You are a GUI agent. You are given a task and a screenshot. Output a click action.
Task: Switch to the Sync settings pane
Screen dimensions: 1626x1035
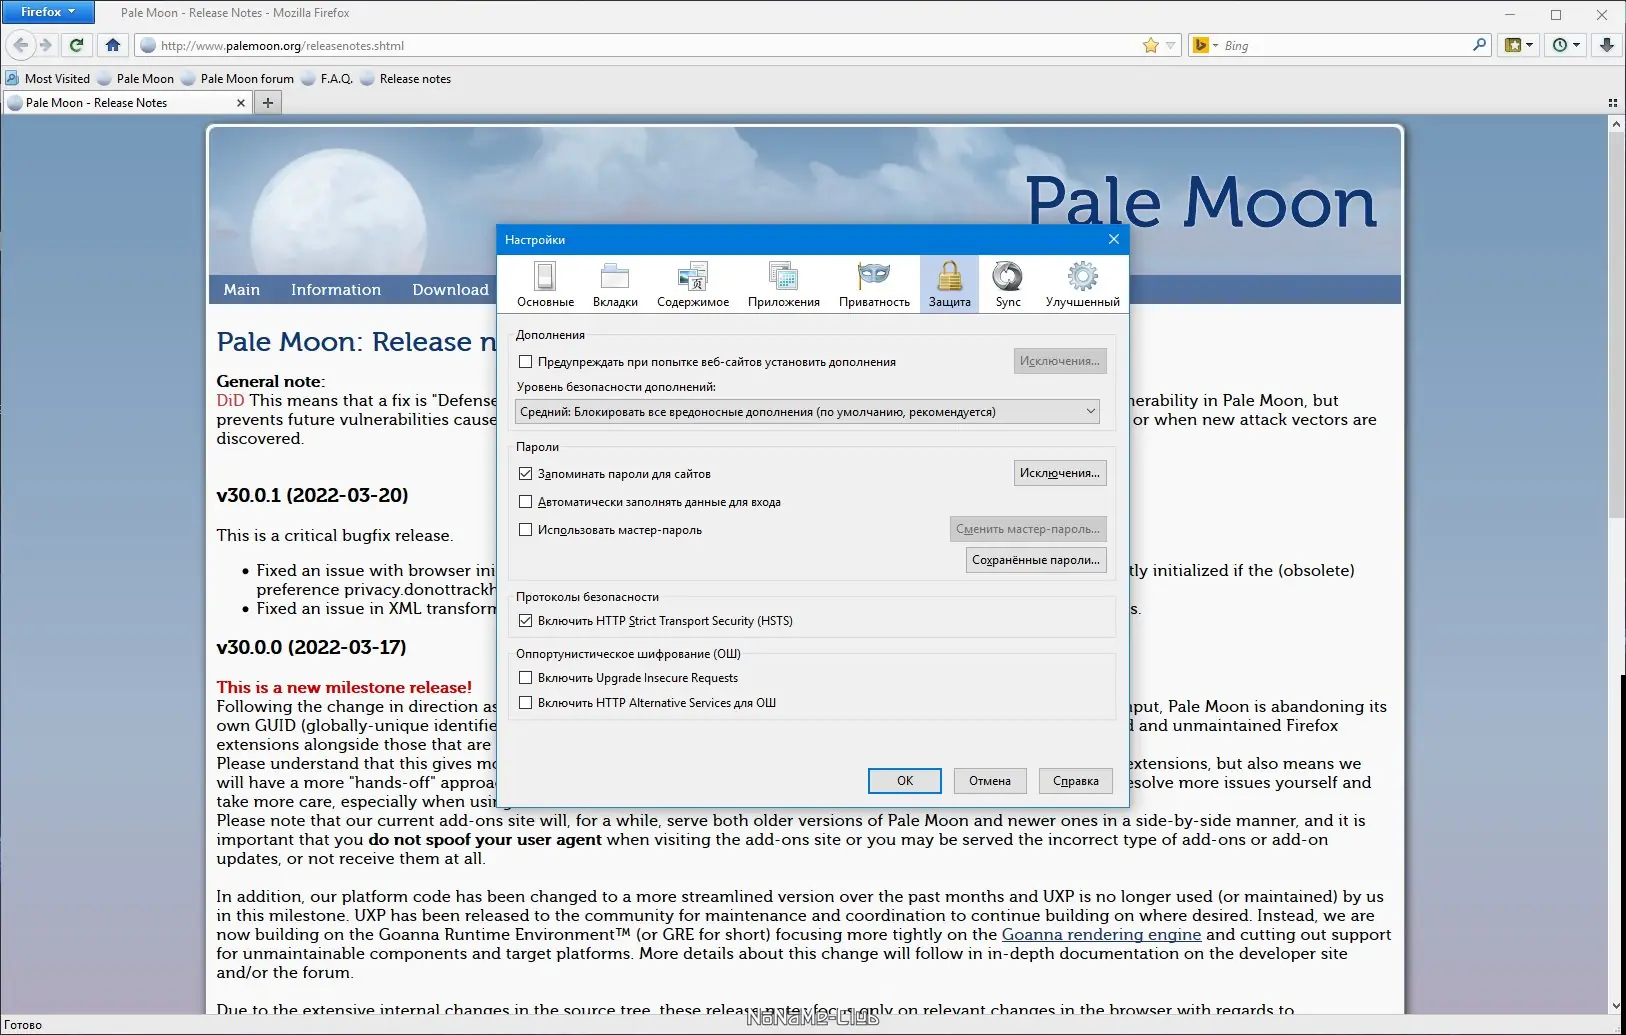(1008, 285)
